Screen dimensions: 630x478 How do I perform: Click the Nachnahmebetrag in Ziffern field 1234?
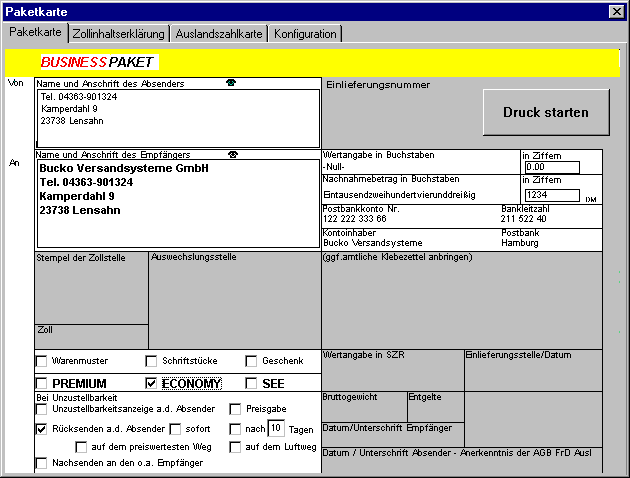[x=552, y=195]
